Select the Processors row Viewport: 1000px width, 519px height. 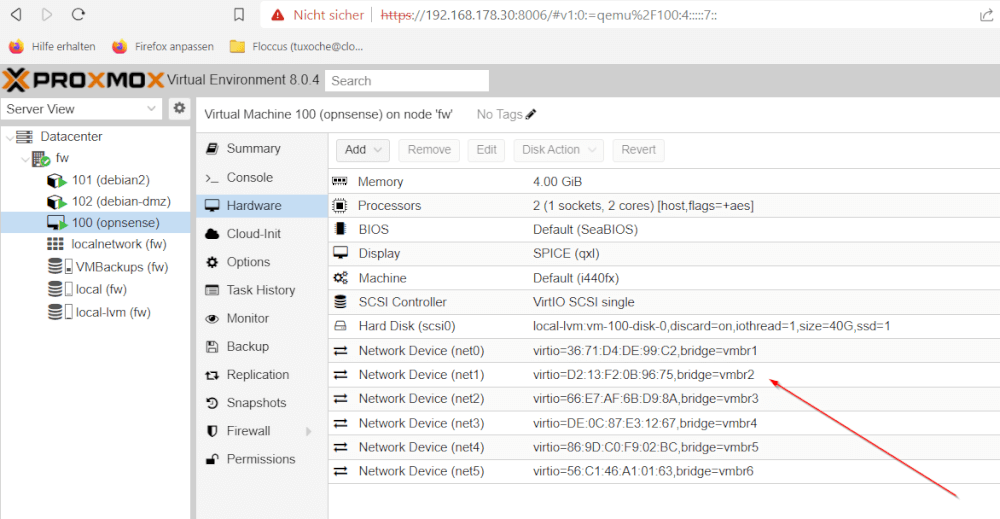click(x=664, y=206)
